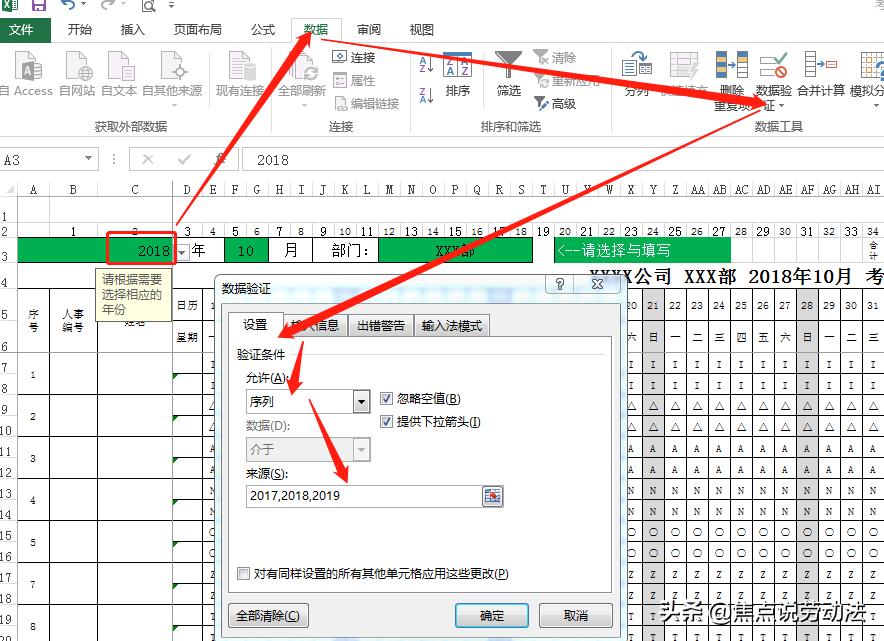This screenshot has height=641, width=884.
Task: Check apply changes to all same cells
Action: (244, 573)
